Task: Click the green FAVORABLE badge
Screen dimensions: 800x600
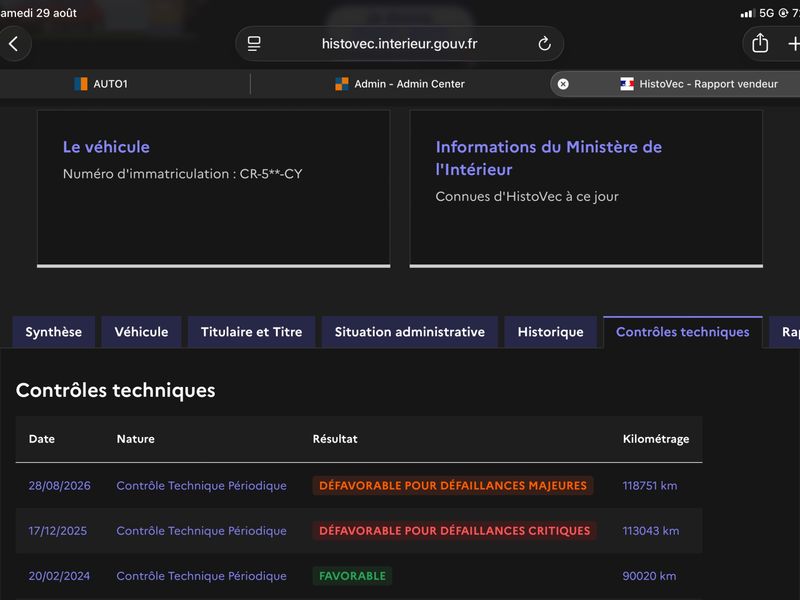Action: coord(353,576)
